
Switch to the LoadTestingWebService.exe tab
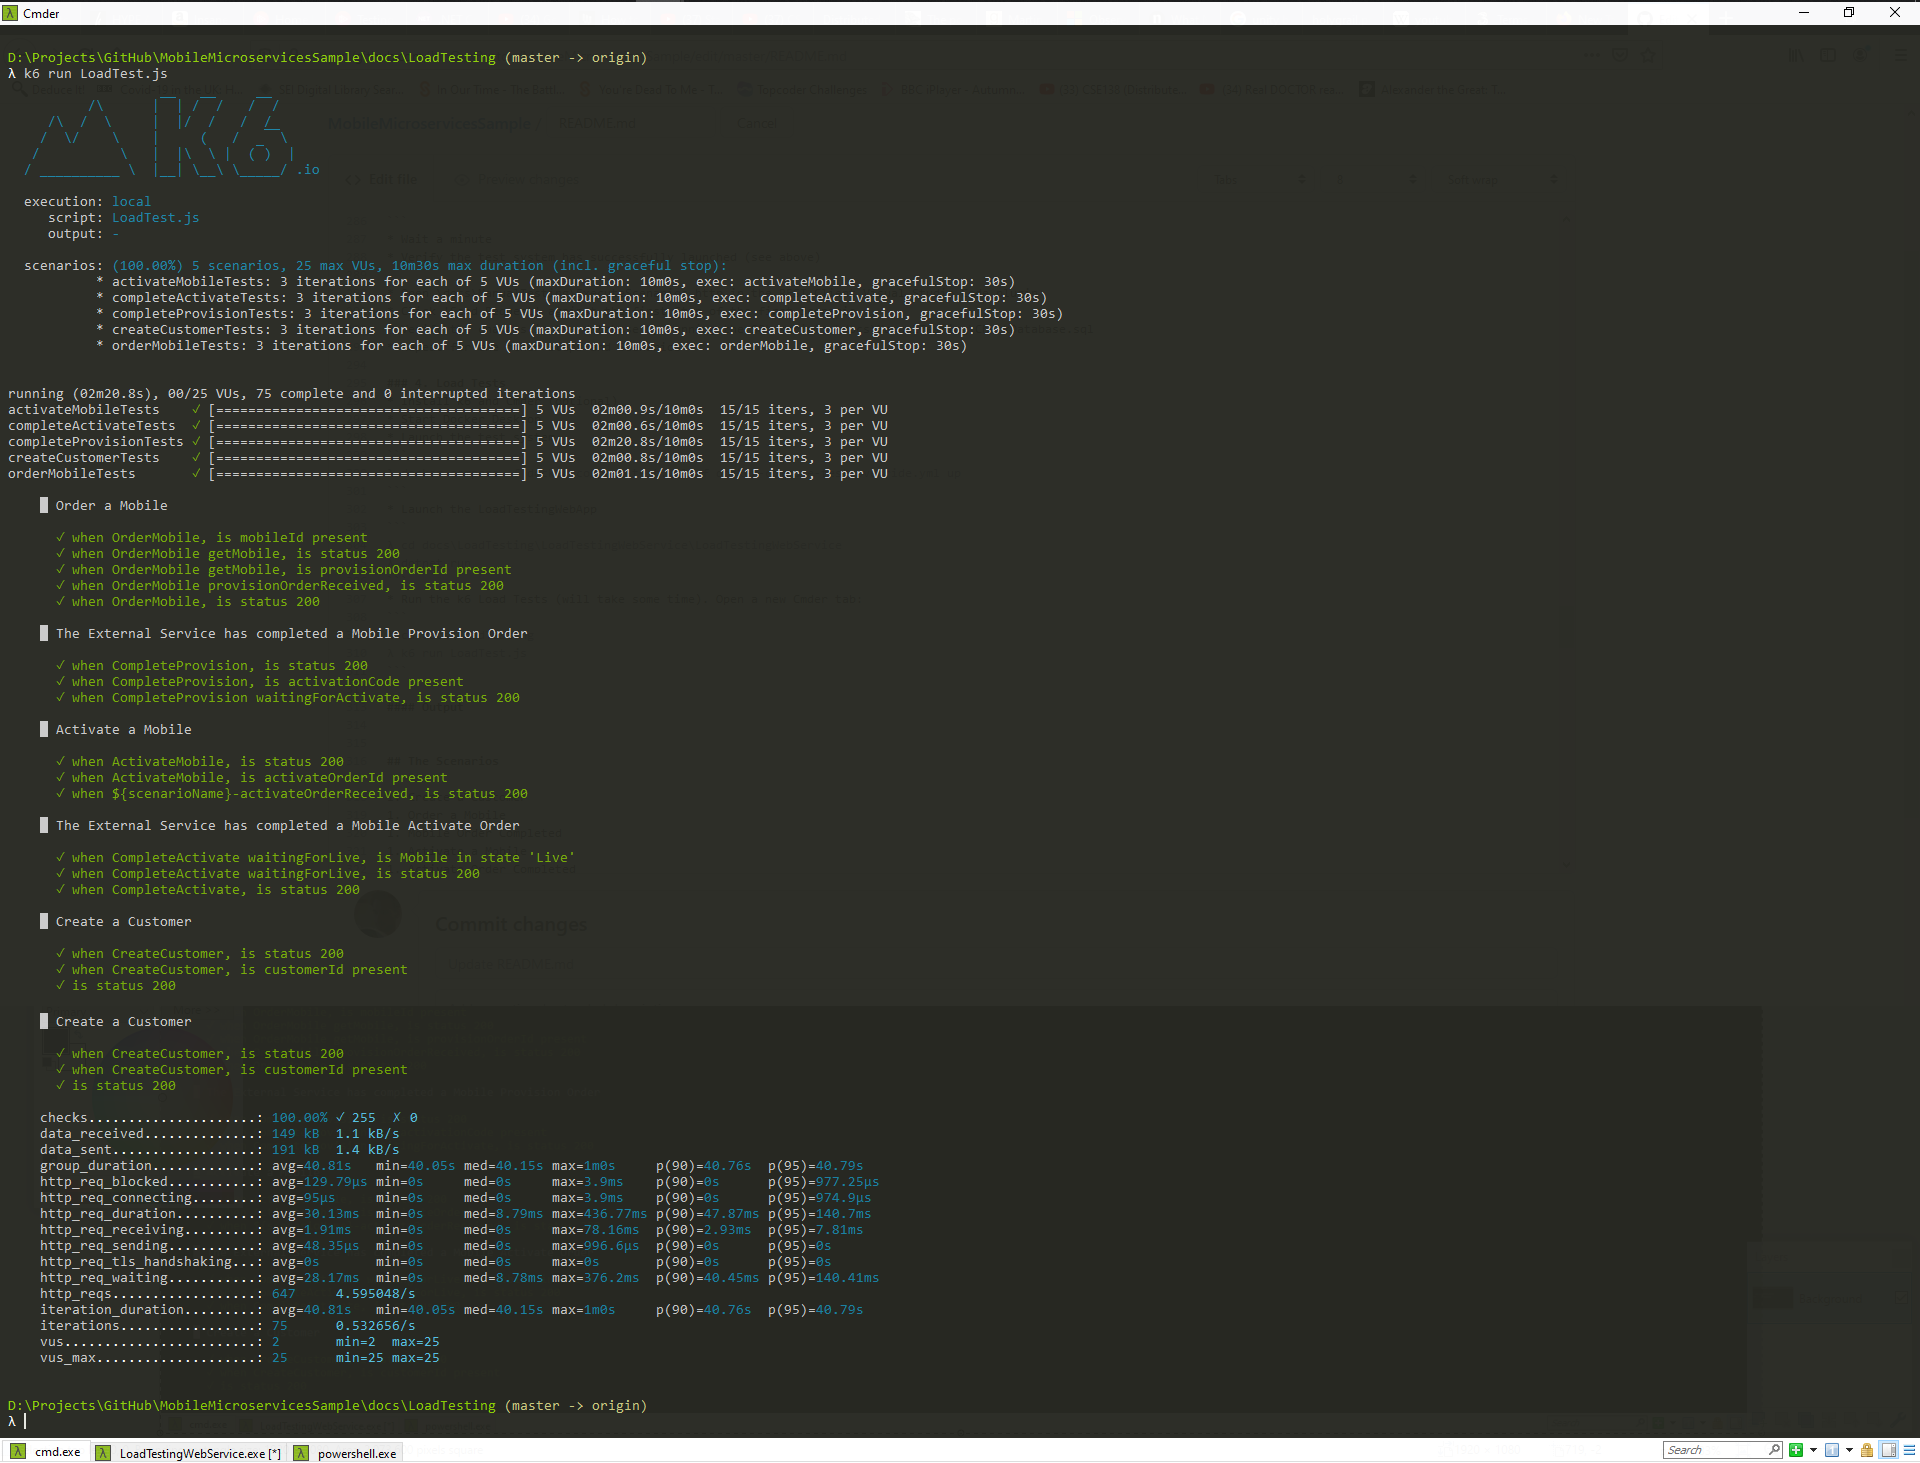click(x=199, y=1453)
